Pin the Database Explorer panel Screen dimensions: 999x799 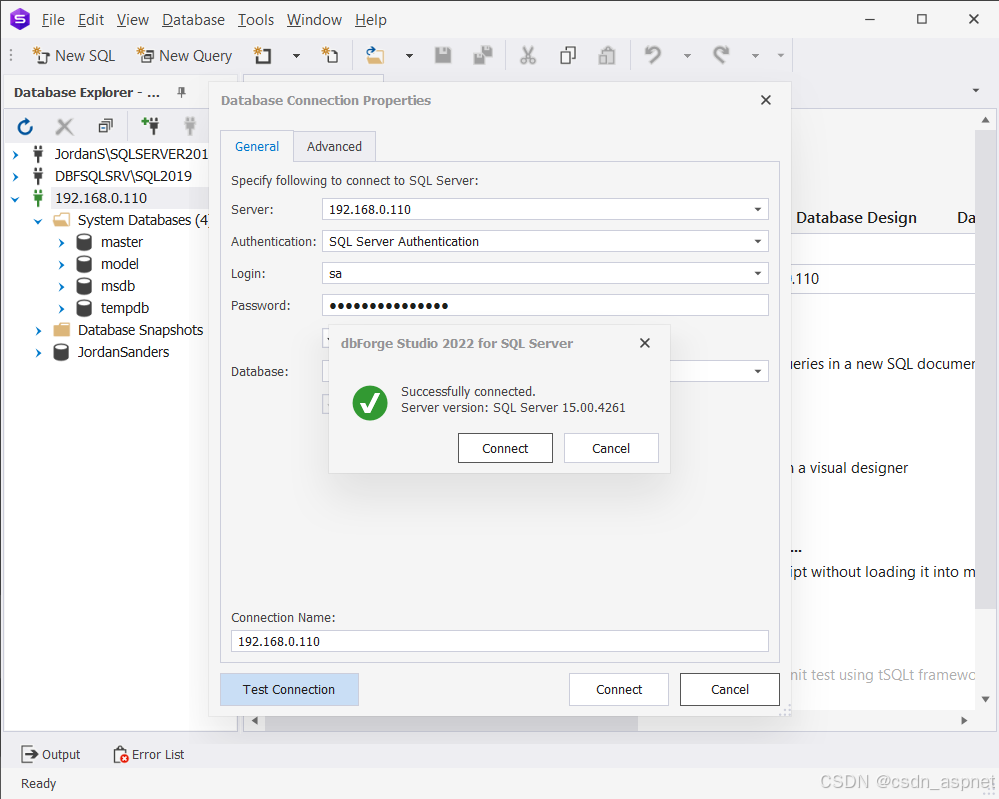click(182, 92)
